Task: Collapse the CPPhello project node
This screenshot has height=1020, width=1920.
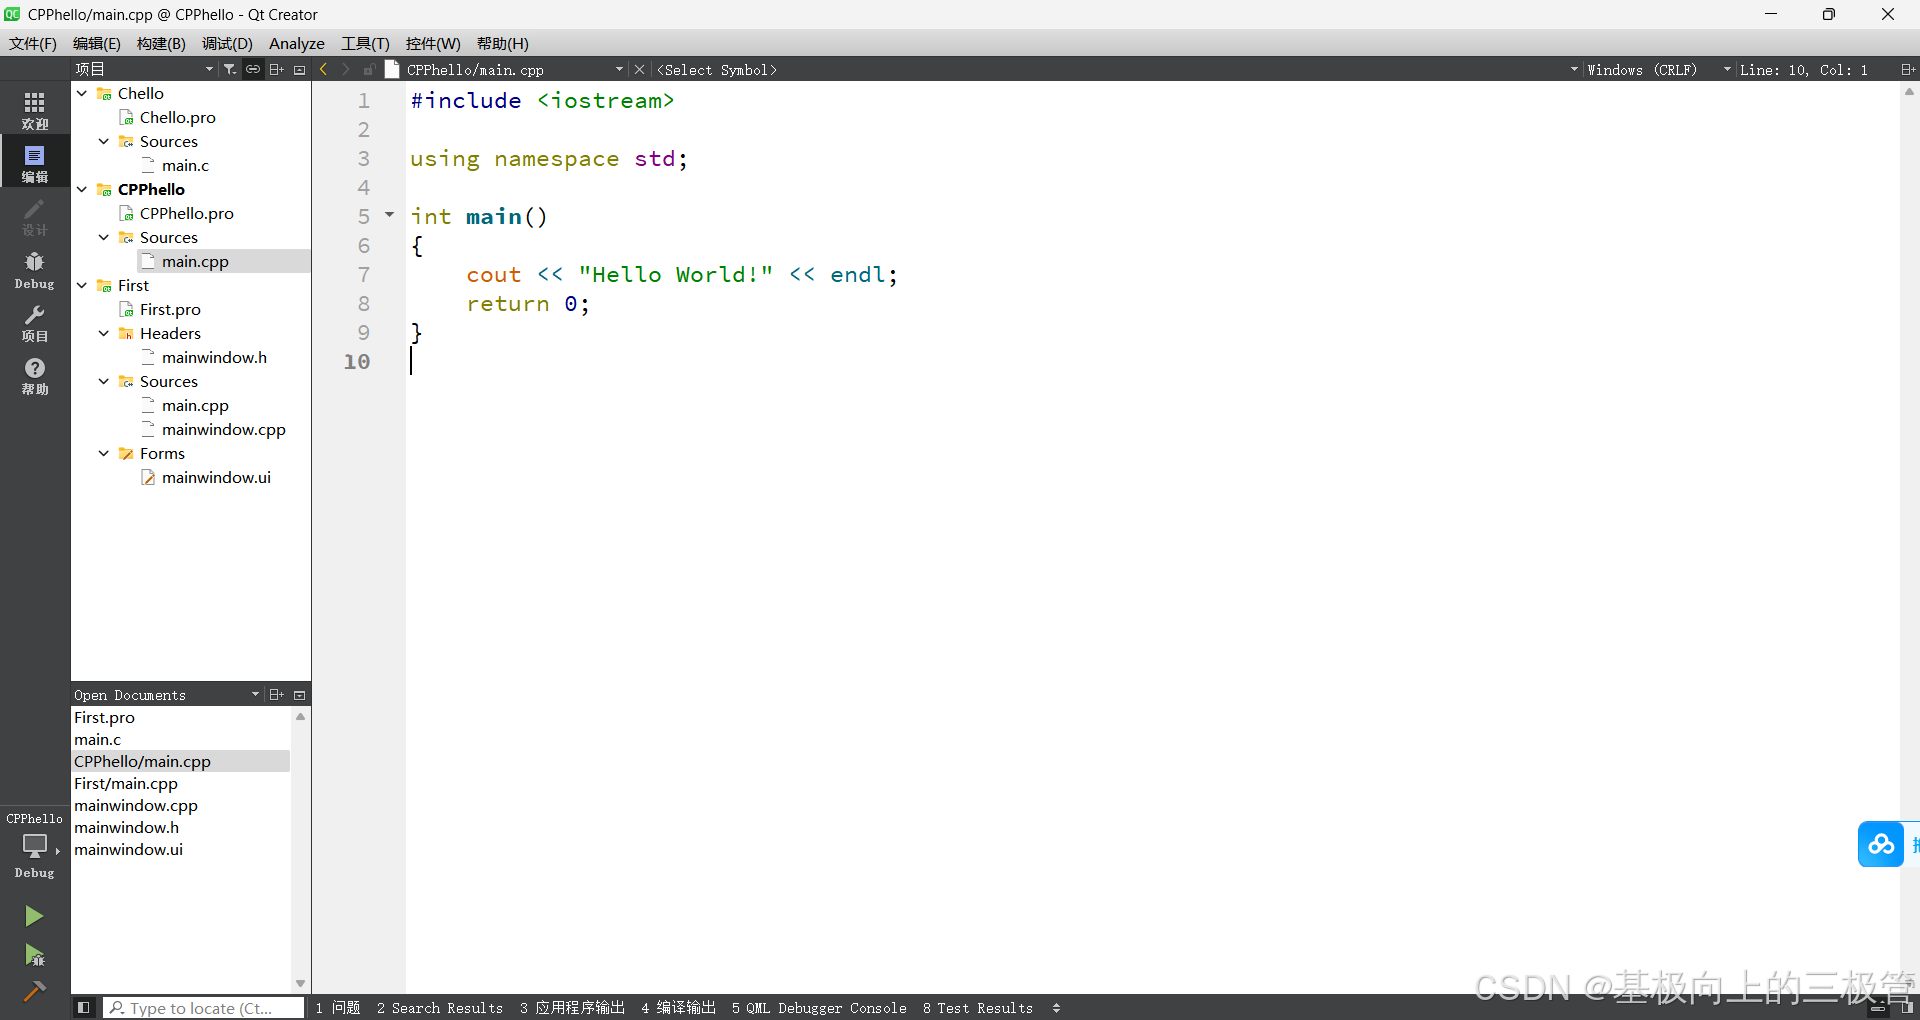Action: click(82, 189)
